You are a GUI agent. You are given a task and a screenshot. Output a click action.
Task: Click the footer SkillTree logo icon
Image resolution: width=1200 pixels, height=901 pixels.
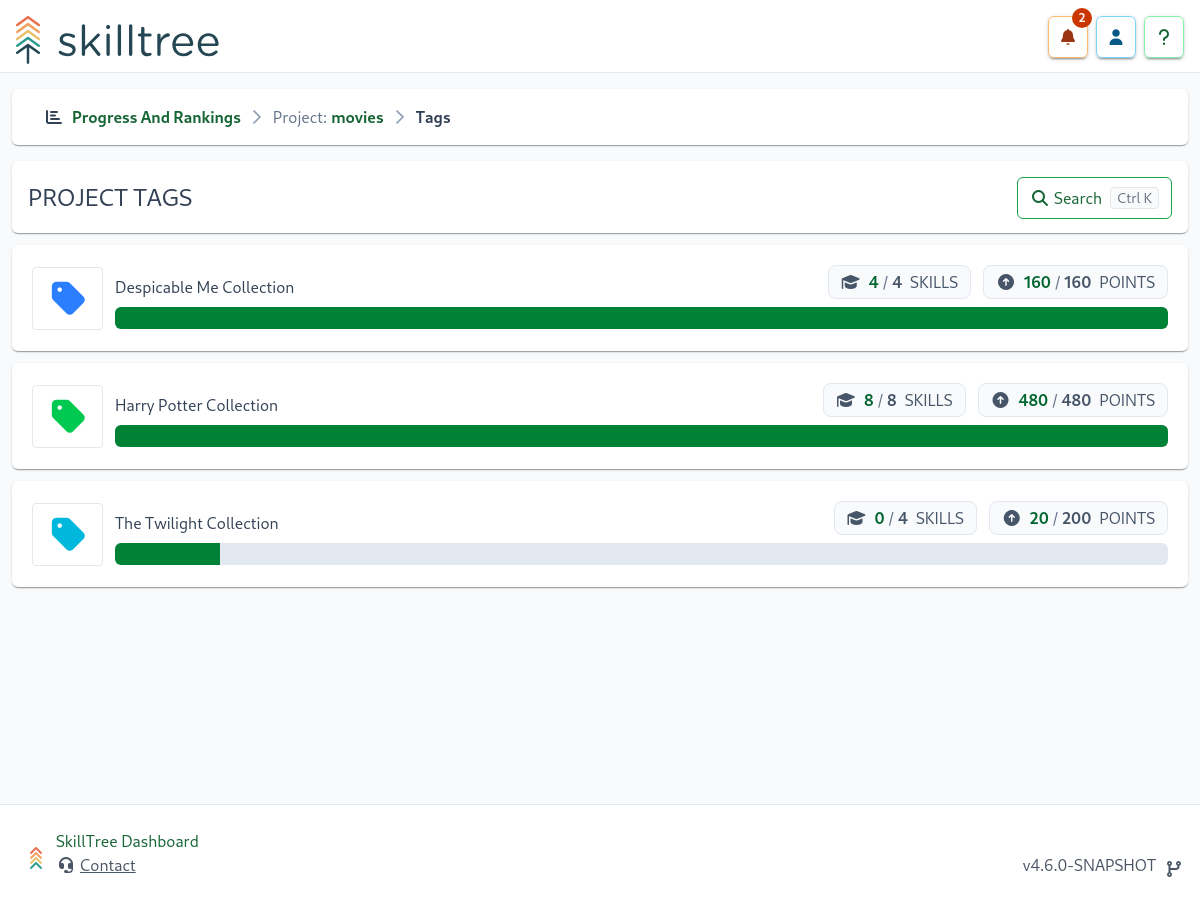(36, 858)
